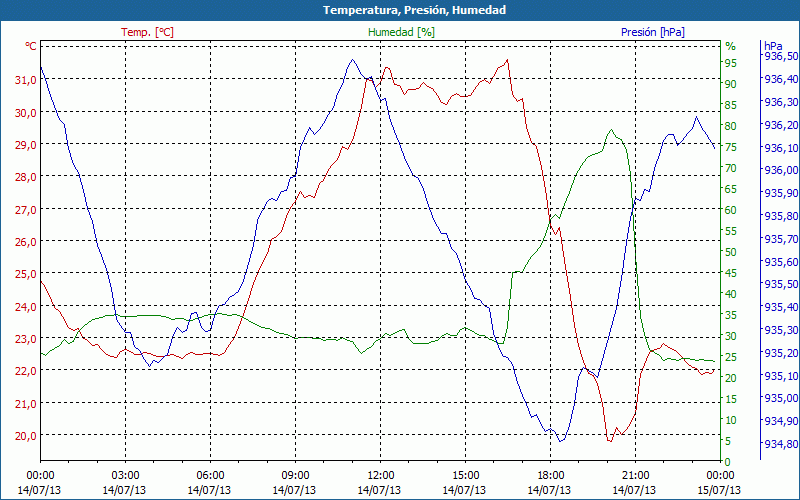Click the '18:00' time axis label

coord(551,476)
